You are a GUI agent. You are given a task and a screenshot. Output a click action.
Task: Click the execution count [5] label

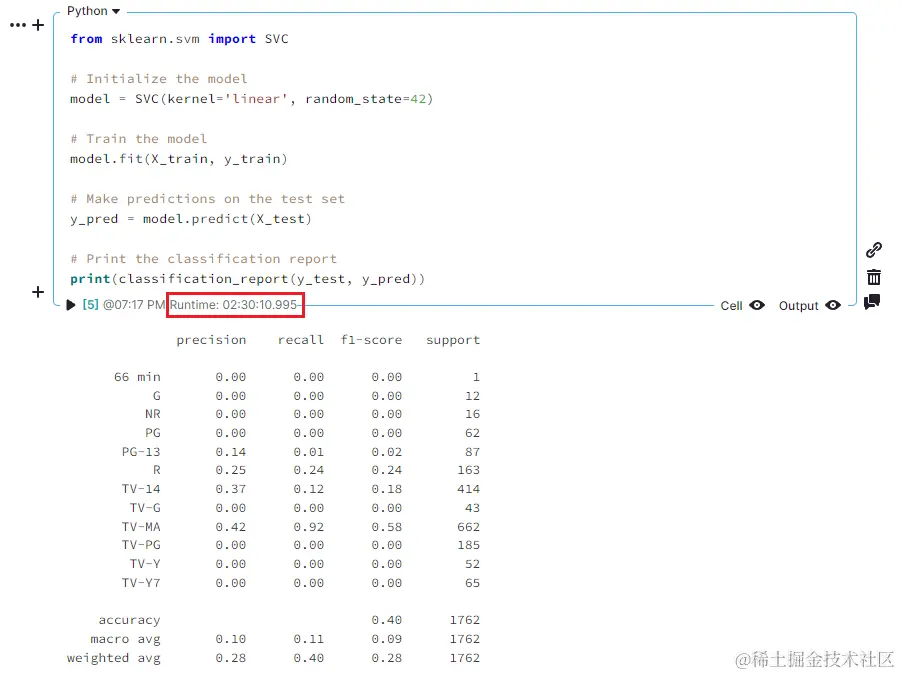pos(90,305)
